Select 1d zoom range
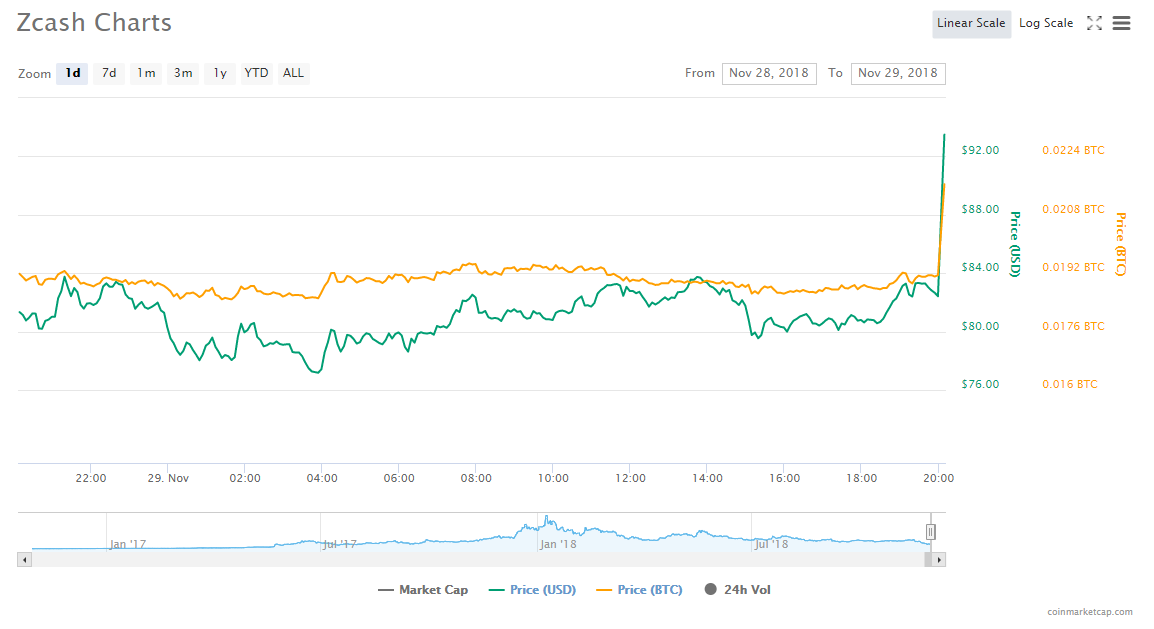Screen dimensions: 1154x629 click(72, 73)
